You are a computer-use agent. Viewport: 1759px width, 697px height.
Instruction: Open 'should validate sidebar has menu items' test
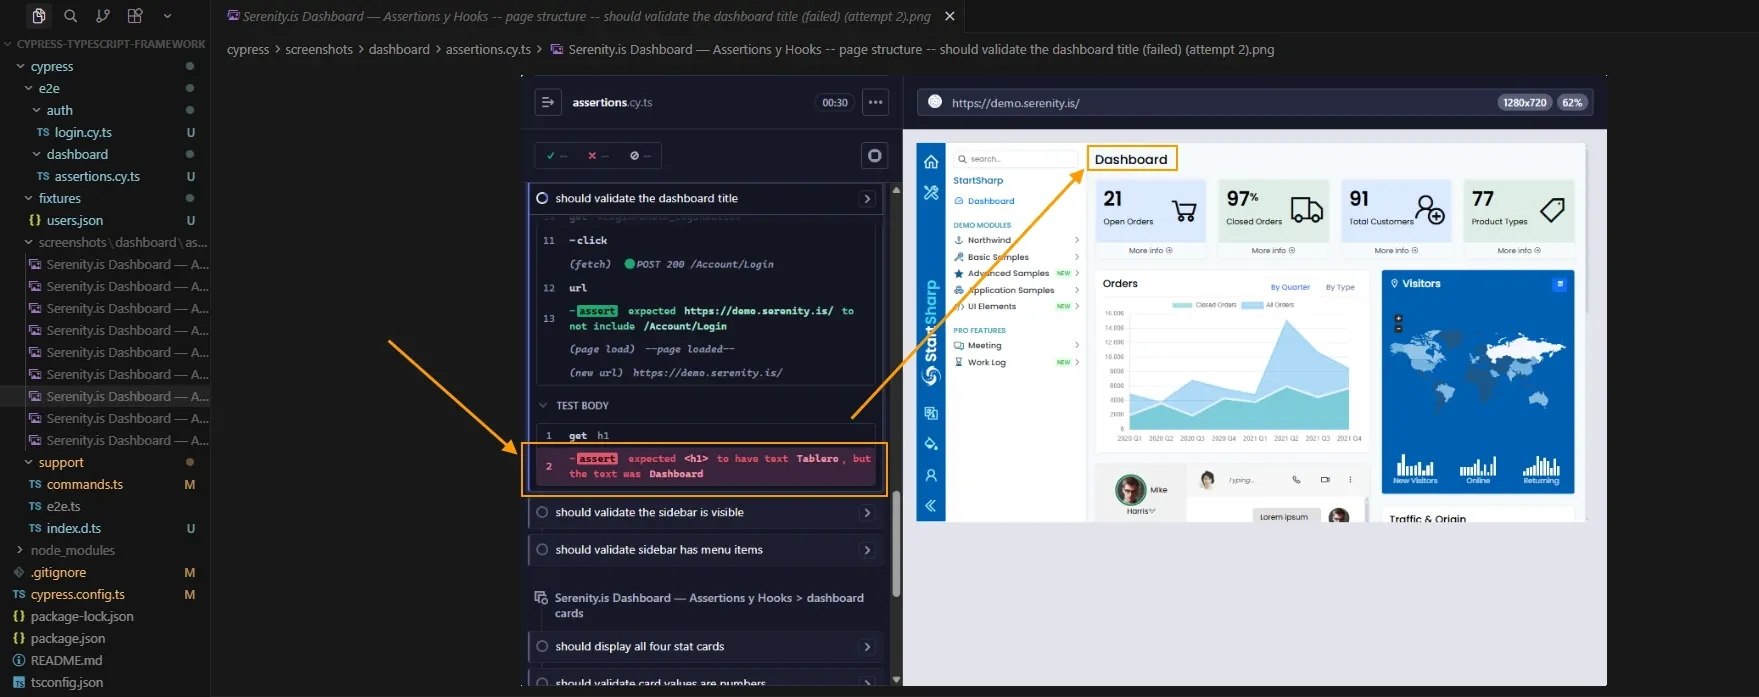pos(706,550)
